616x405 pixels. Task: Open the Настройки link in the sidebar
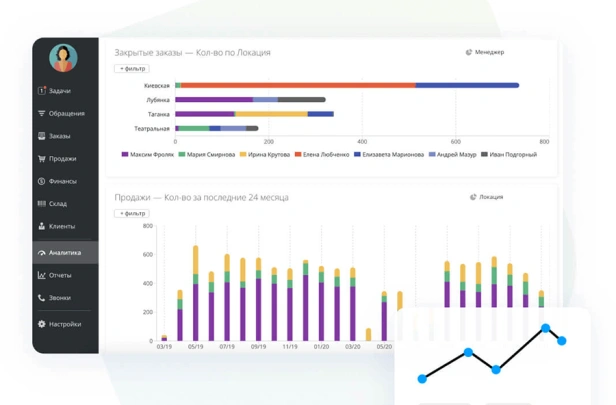click(64, 324)
